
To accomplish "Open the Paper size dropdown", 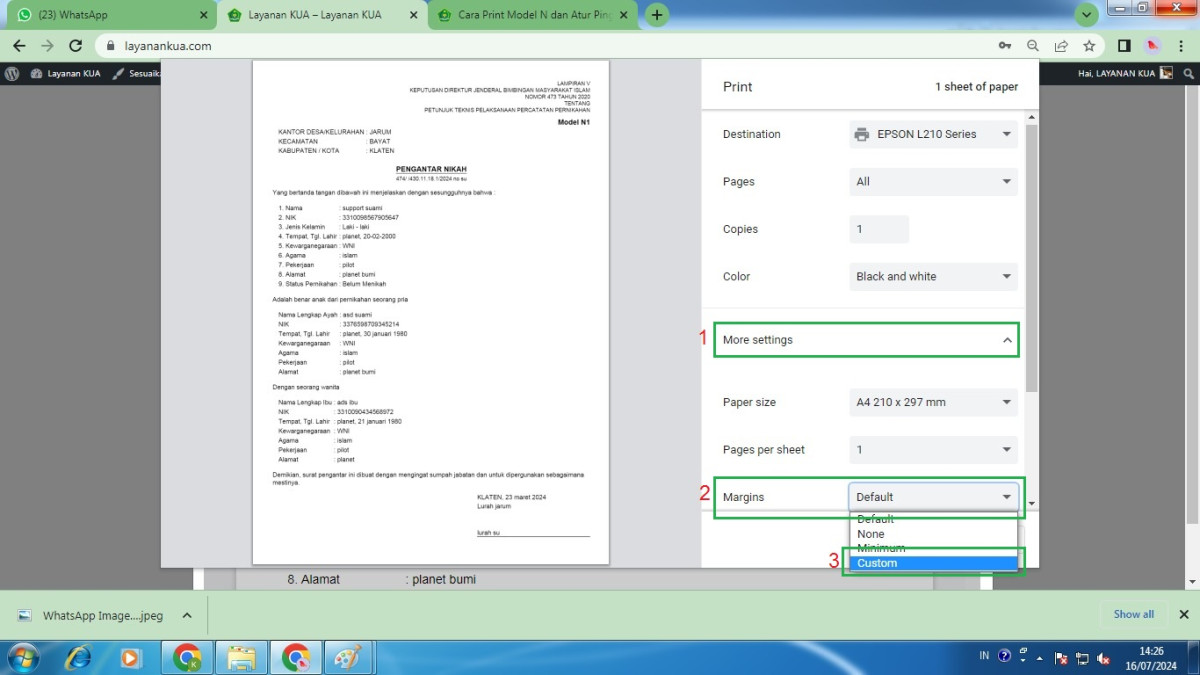I will click(x=933, y=402).
